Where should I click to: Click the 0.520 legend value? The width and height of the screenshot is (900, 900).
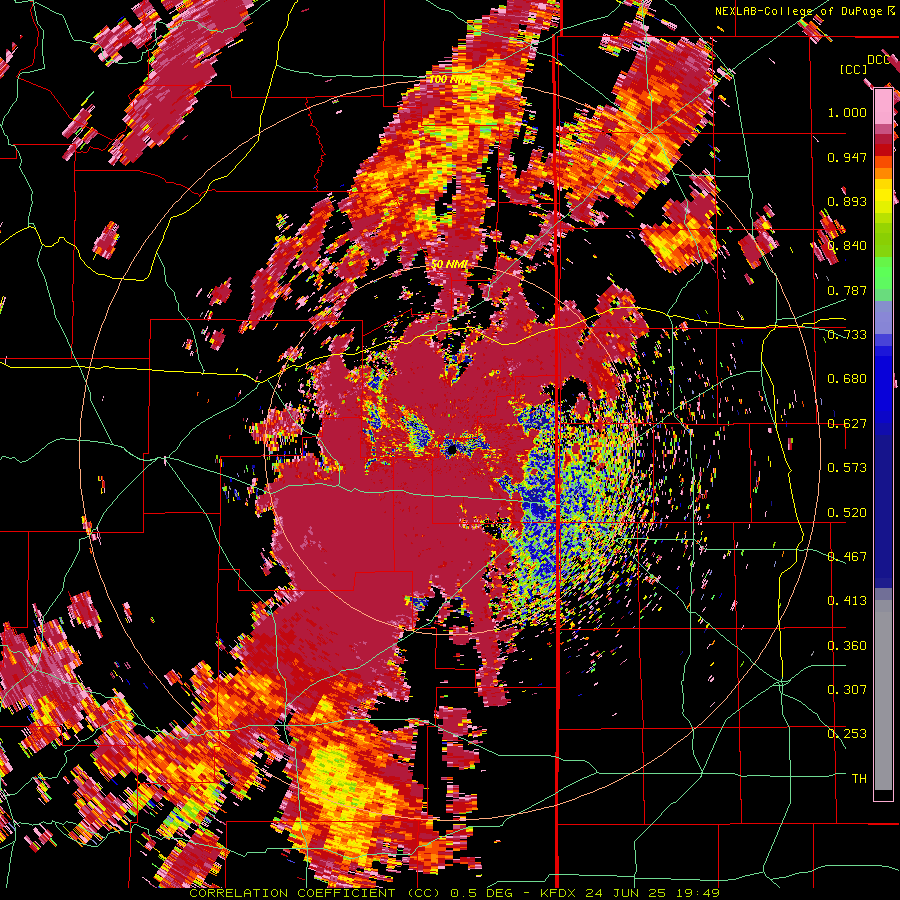(x=847, y=513)
